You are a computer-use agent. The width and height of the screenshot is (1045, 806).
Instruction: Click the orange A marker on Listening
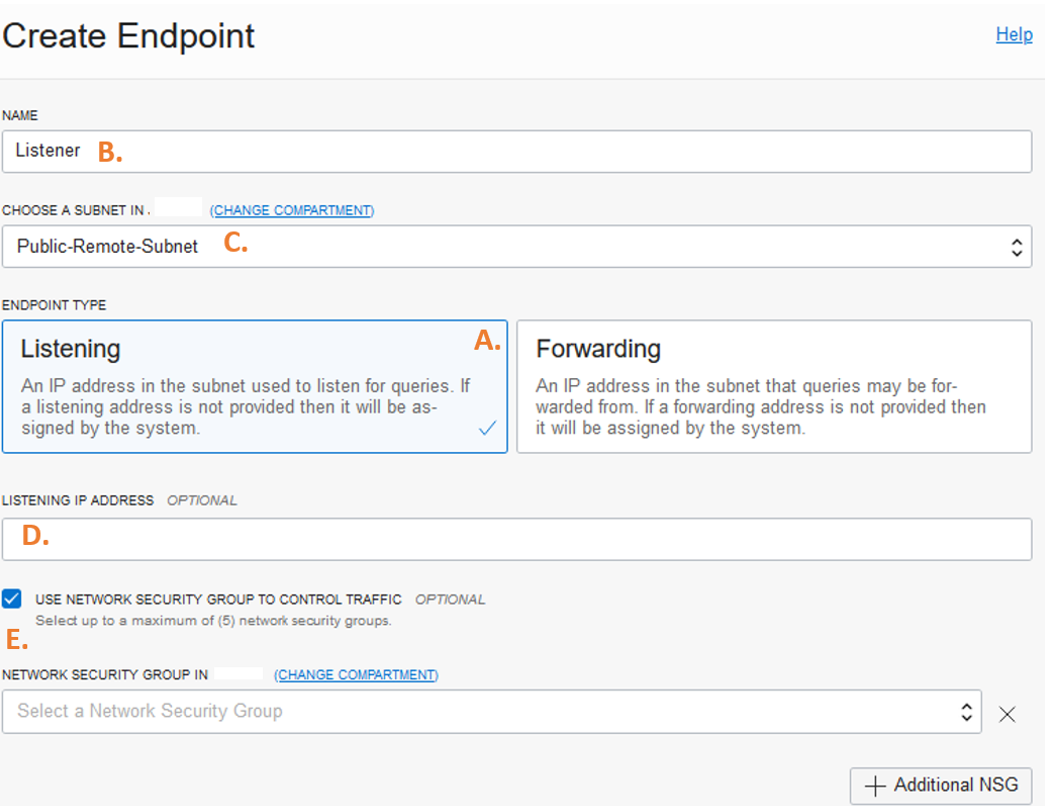tap(487, 341)
